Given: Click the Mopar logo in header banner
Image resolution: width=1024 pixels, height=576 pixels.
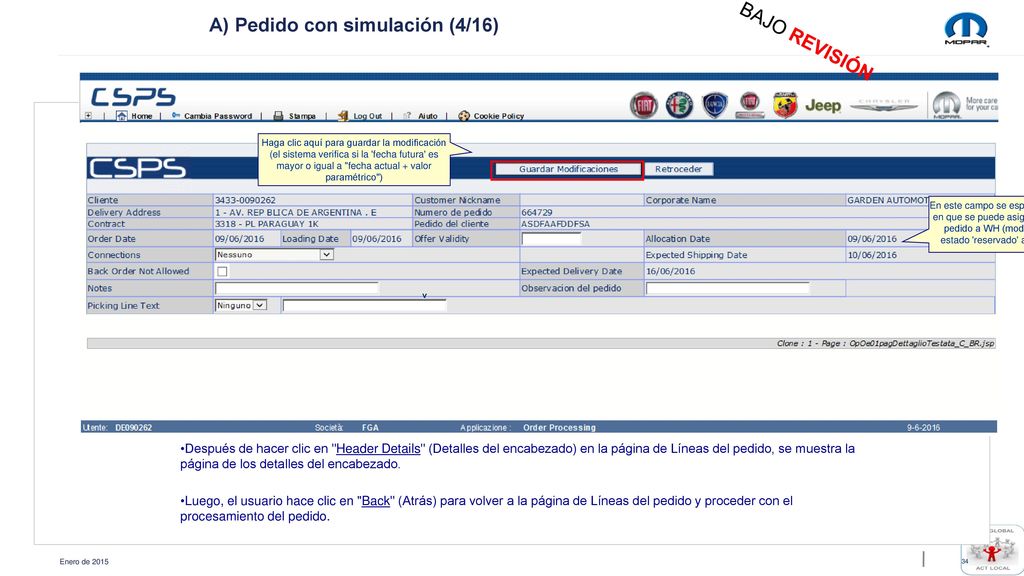Looking at the screenshot, I should 946,105.
